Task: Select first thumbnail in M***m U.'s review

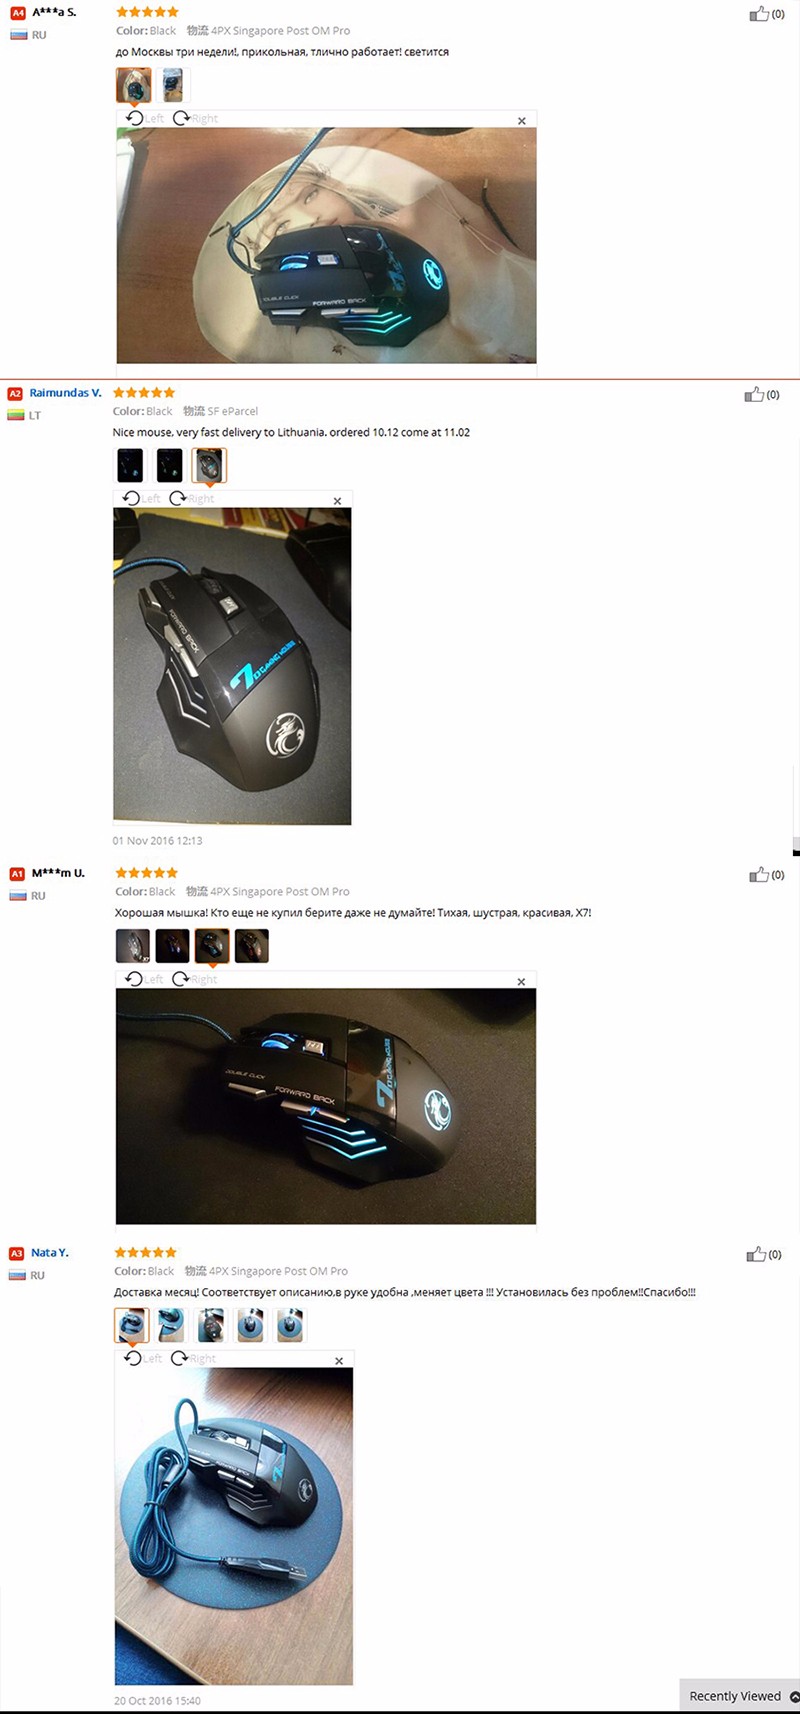Action: (x=133, y=945)
